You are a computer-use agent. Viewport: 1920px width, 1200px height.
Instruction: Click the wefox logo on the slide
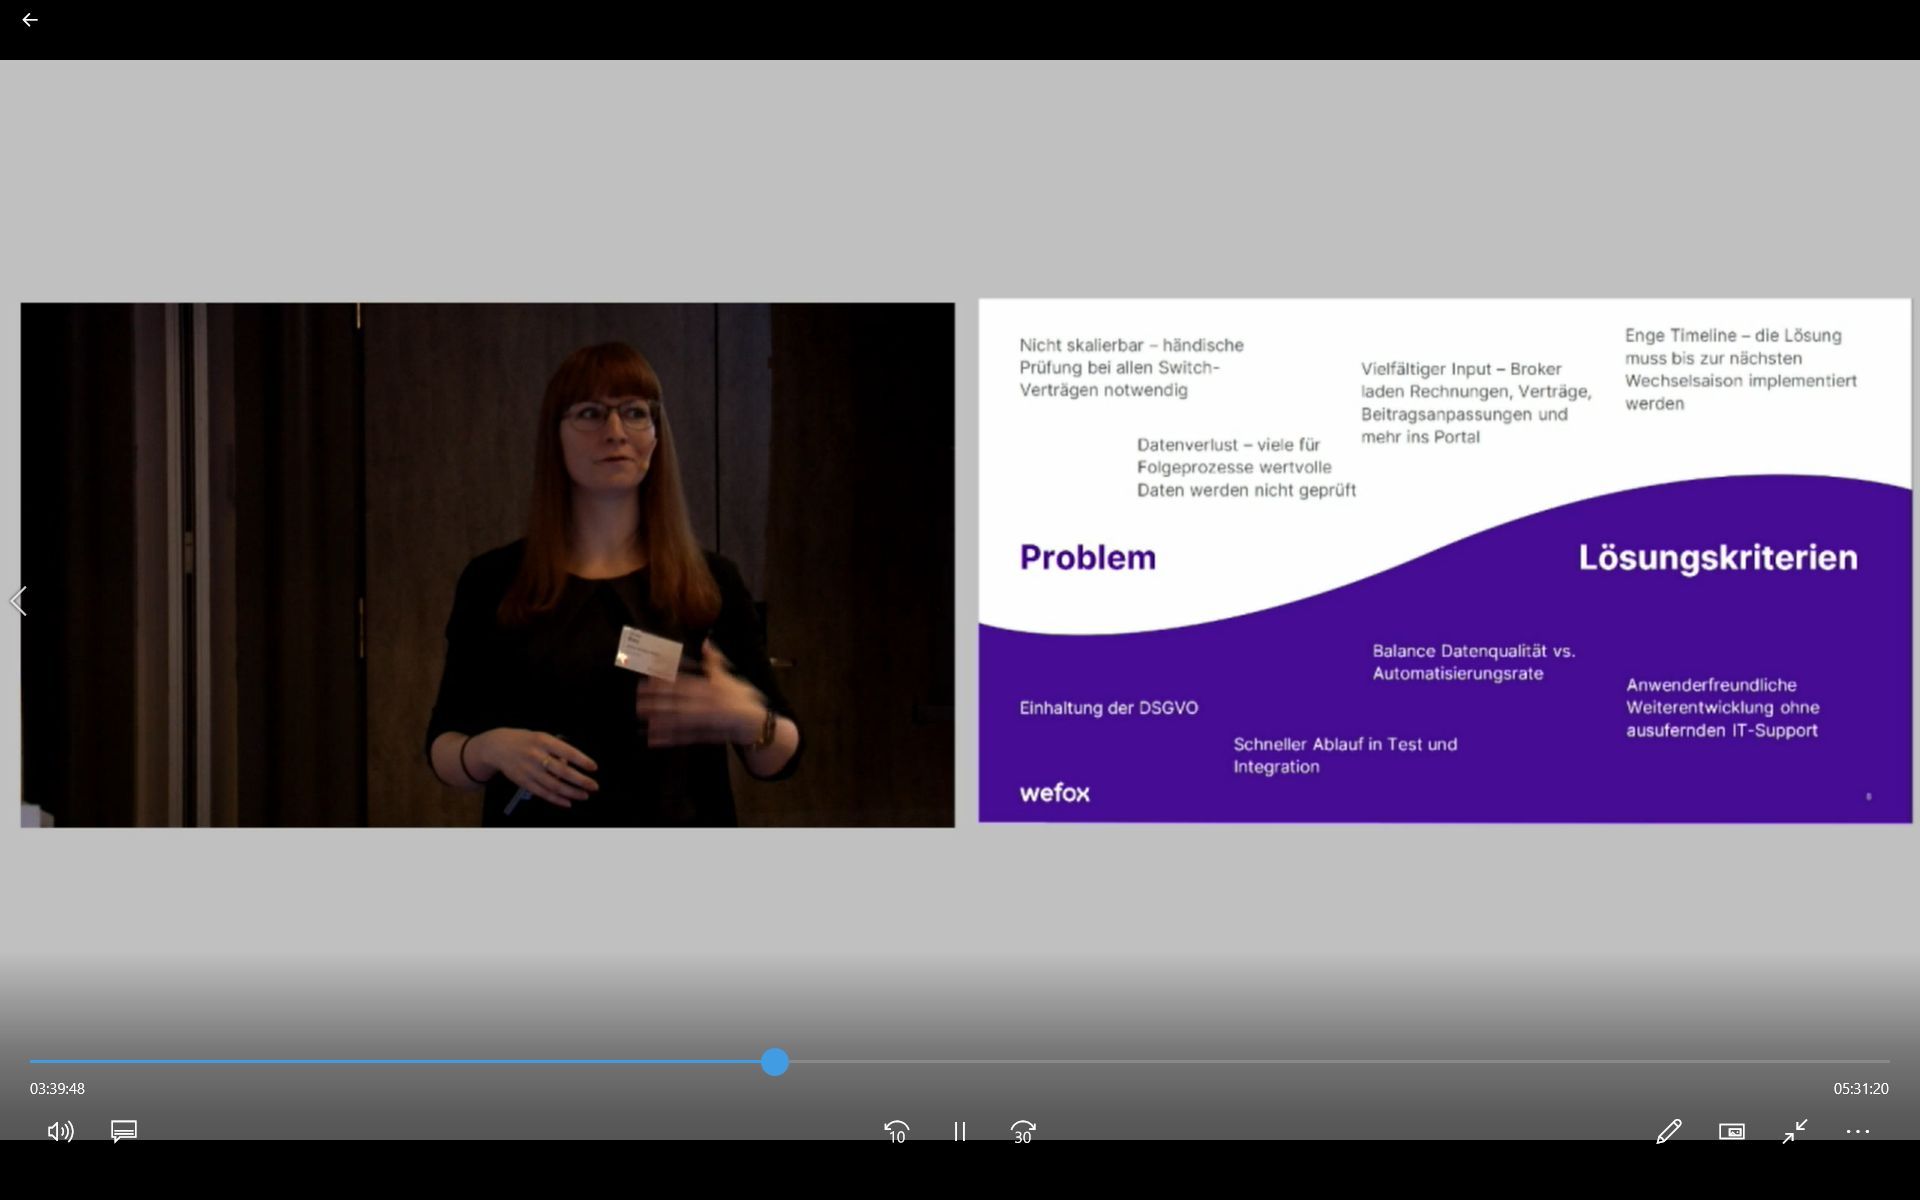(x=1054, y=793)
